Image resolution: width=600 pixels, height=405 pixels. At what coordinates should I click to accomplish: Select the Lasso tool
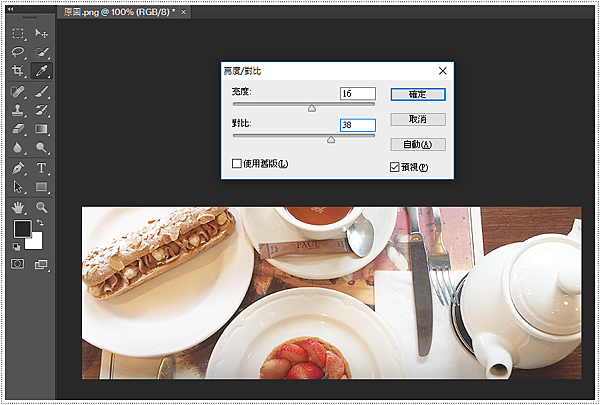(18, 52)
